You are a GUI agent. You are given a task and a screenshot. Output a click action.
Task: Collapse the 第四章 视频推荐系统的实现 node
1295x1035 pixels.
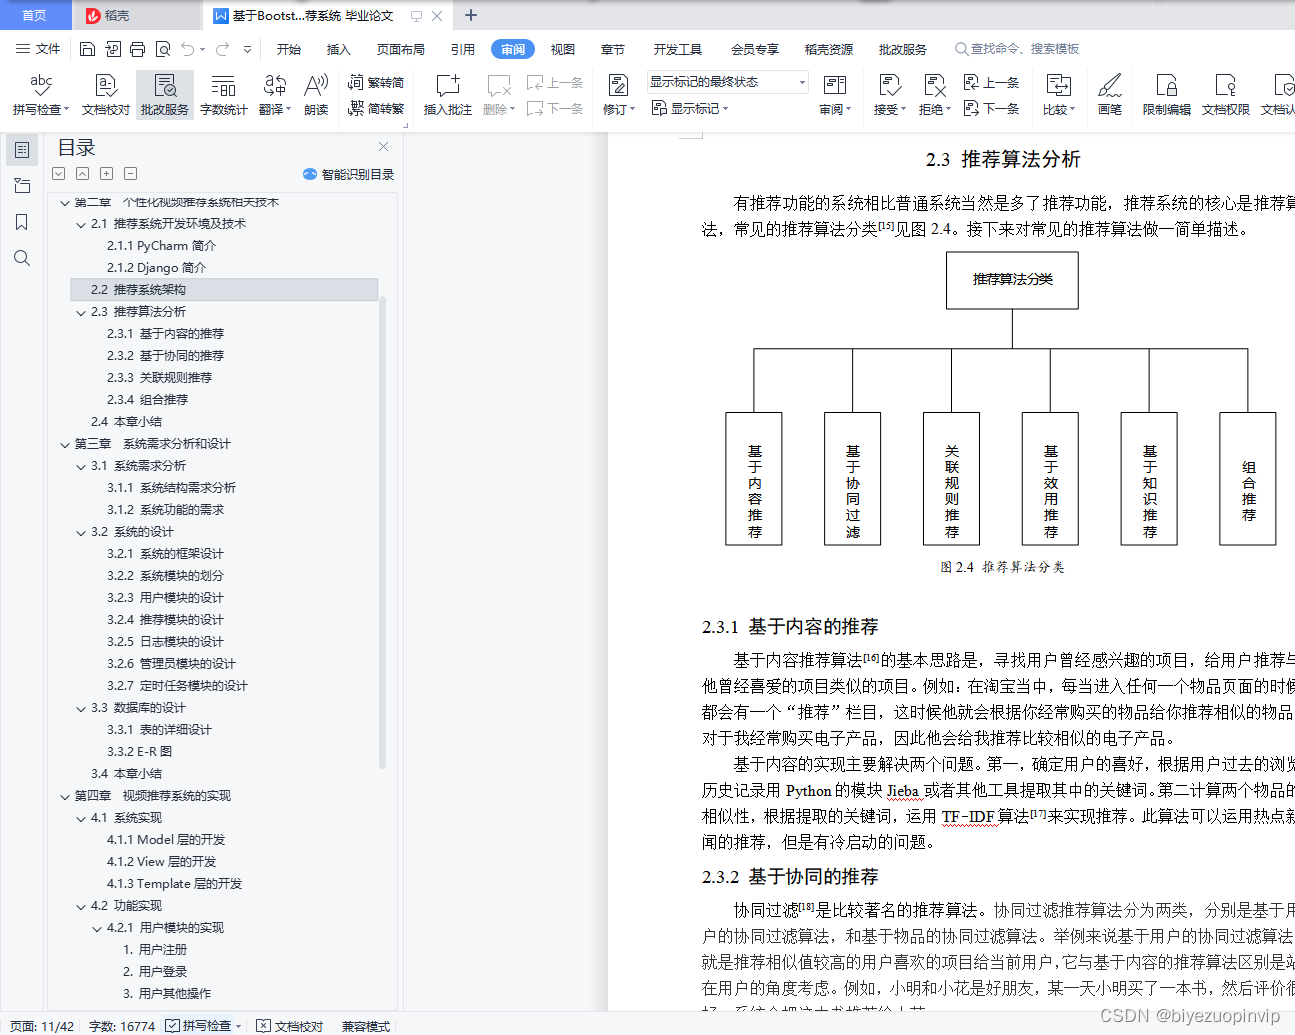point(65,796)
